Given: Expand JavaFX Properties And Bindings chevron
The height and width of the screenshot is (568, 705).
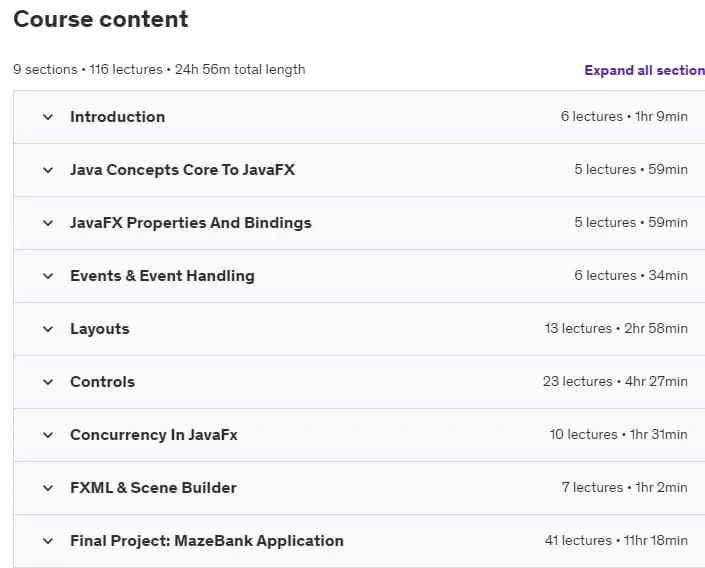Looking at the screenshot, I should coord(48,223).
